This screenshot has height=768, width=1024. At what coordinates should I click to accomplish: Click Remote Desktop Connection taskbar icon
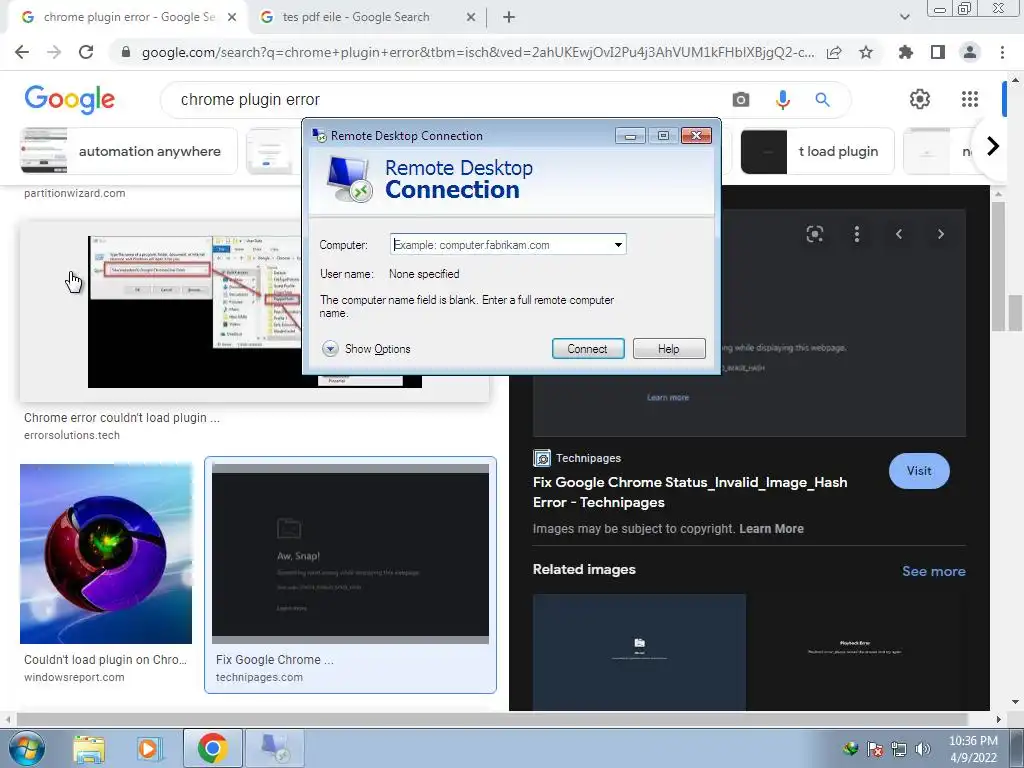(275, 748)
